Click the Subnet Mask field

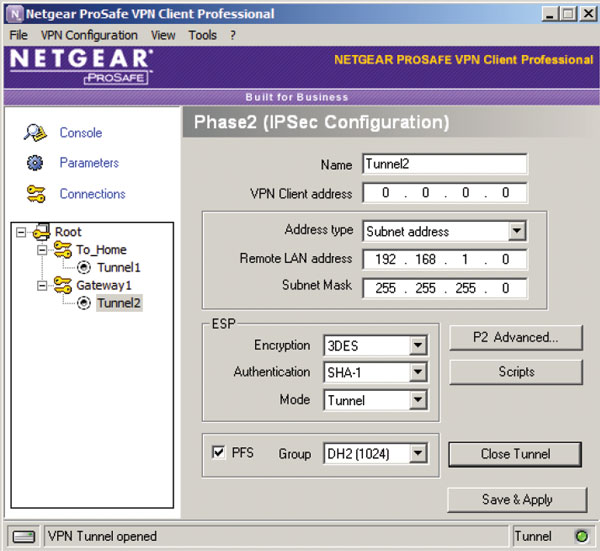tap(445, 288)
